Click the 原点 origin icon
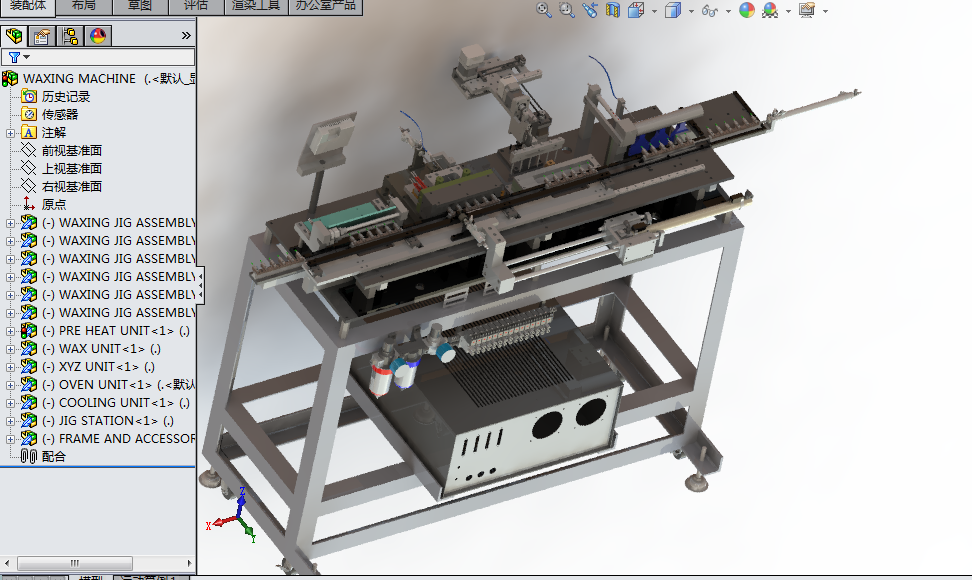The image size is (972, 580). [29, 204]
